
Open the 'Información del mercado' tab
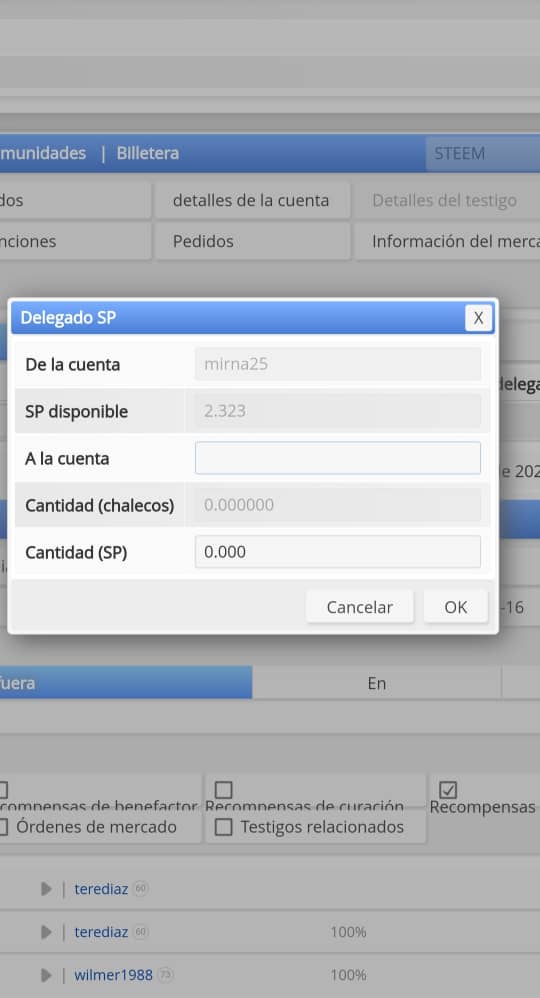pos(448,241)
